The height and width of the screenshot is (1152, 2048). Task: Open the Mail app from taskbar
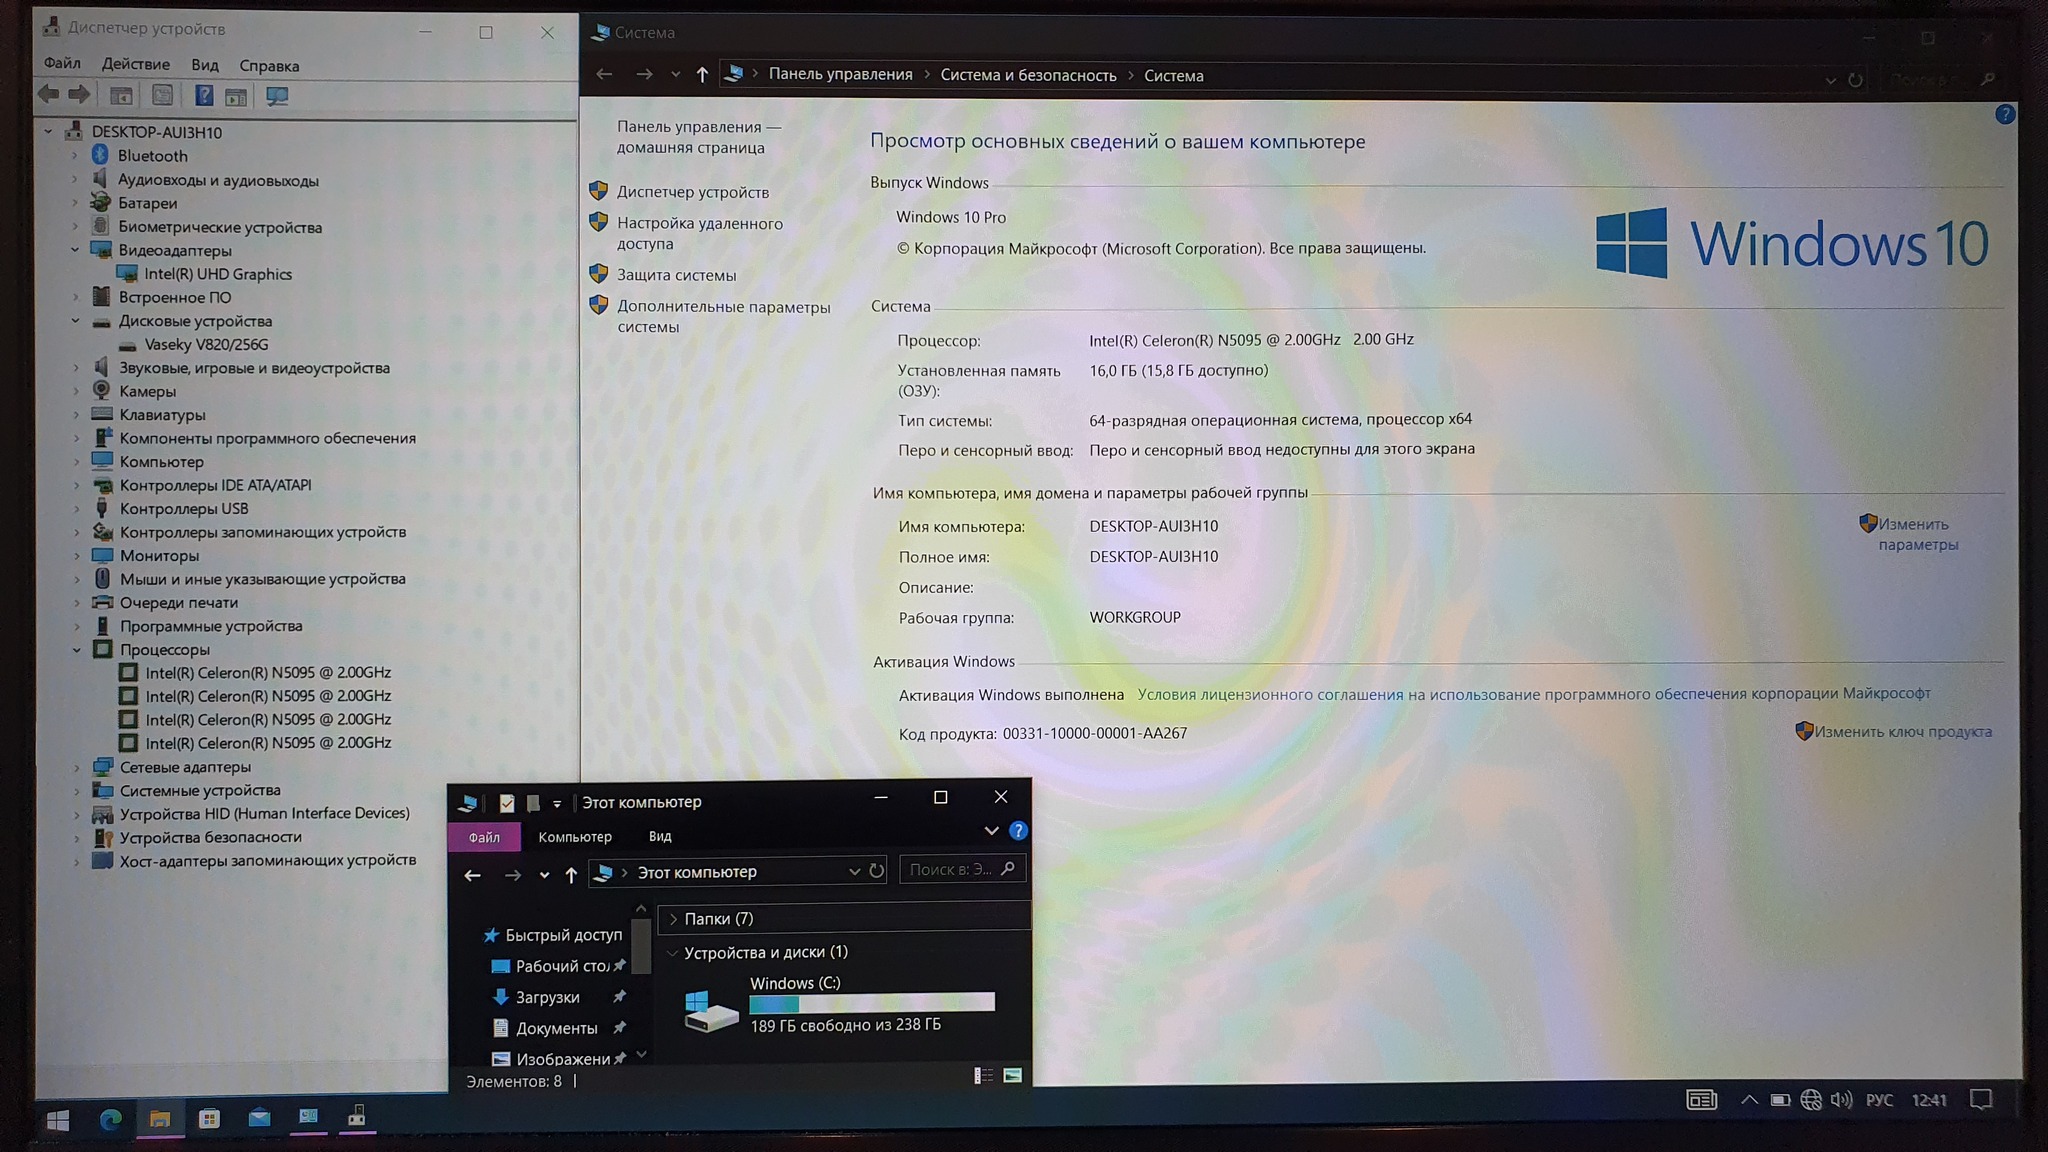point(259,1118)
